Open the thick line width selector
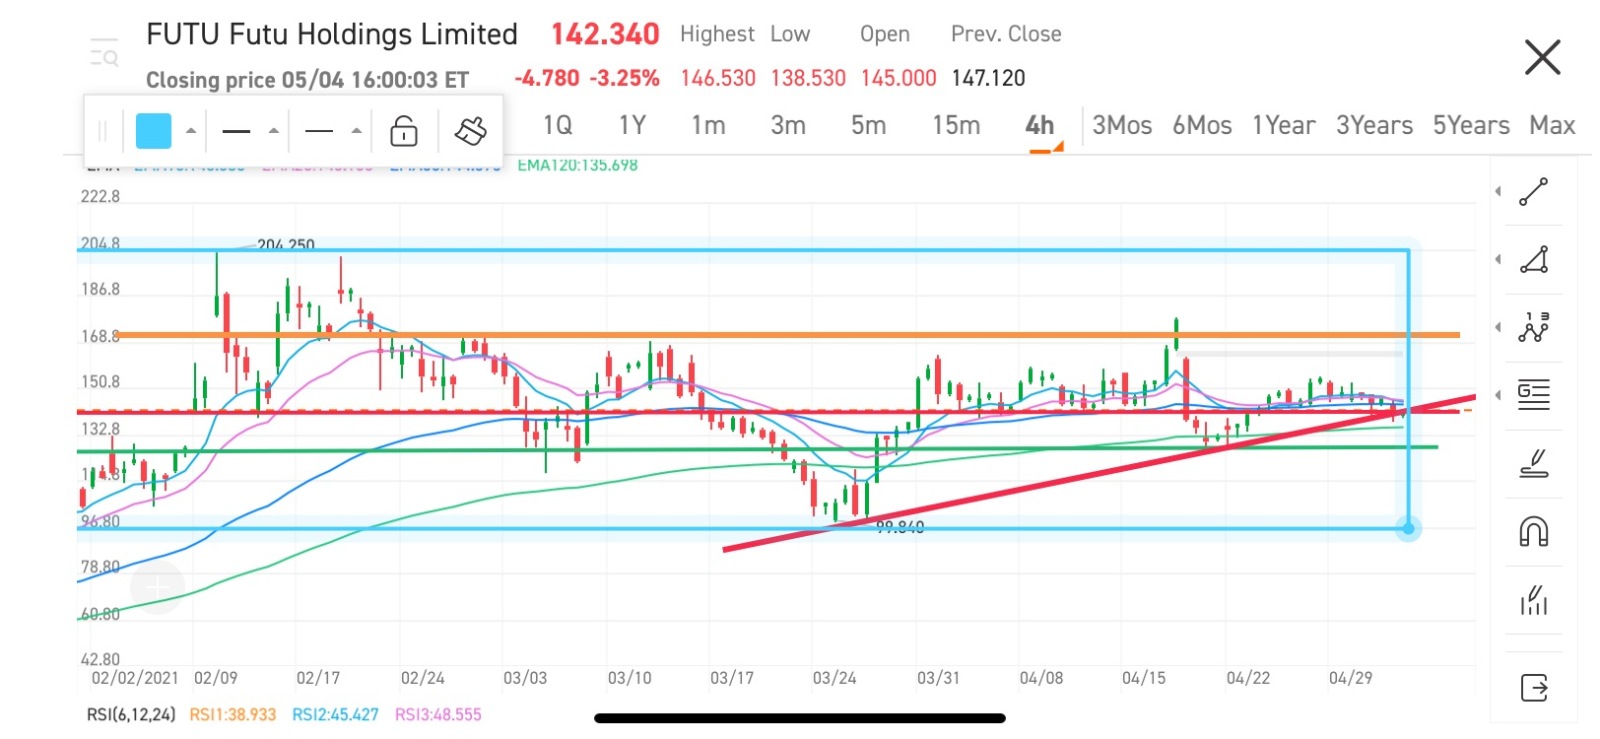Viewport: 1600px width, 739px height. (x=236, y=131)
